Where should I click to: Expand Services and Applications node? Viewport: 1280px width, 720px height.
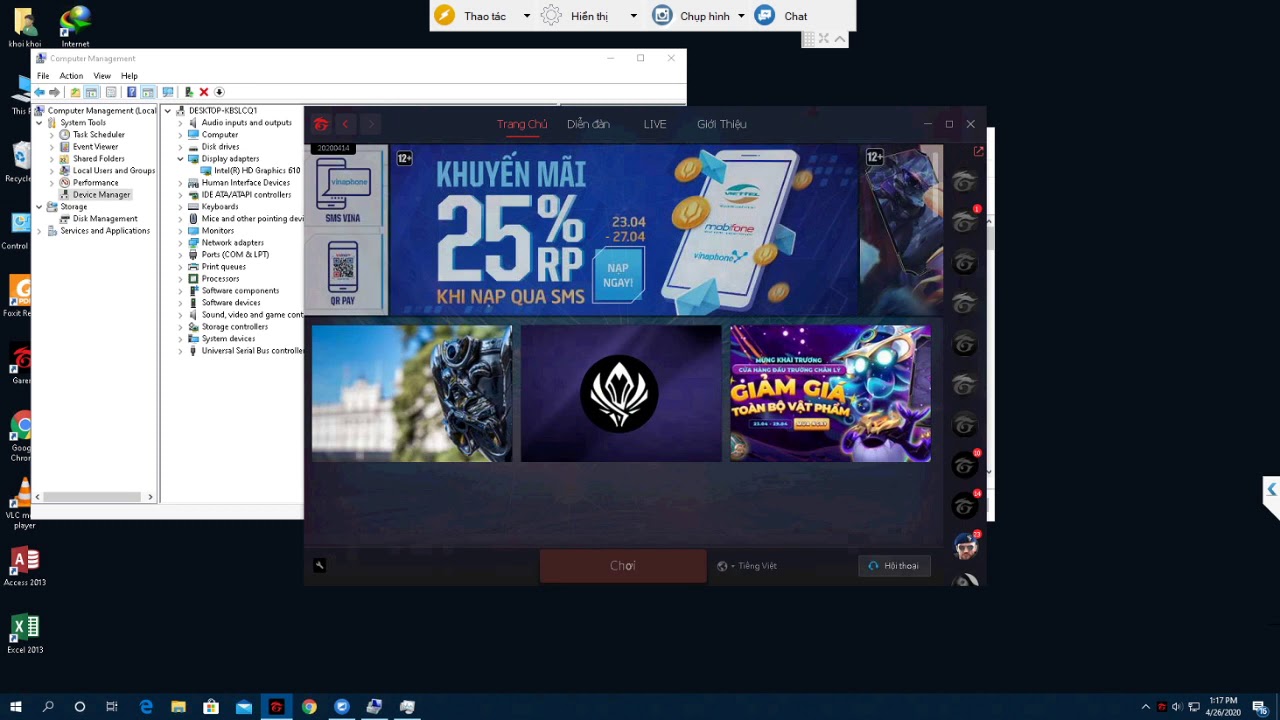[x=40, y=230]
